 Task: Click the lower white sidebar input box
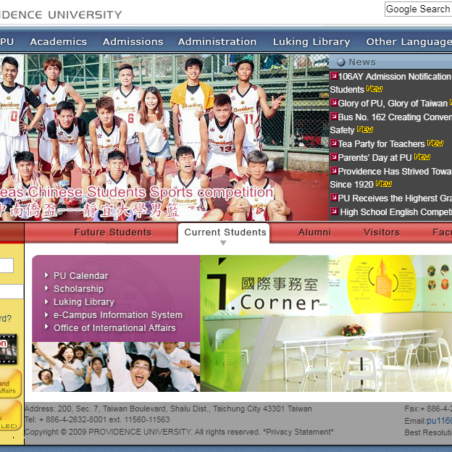[11, 292]
